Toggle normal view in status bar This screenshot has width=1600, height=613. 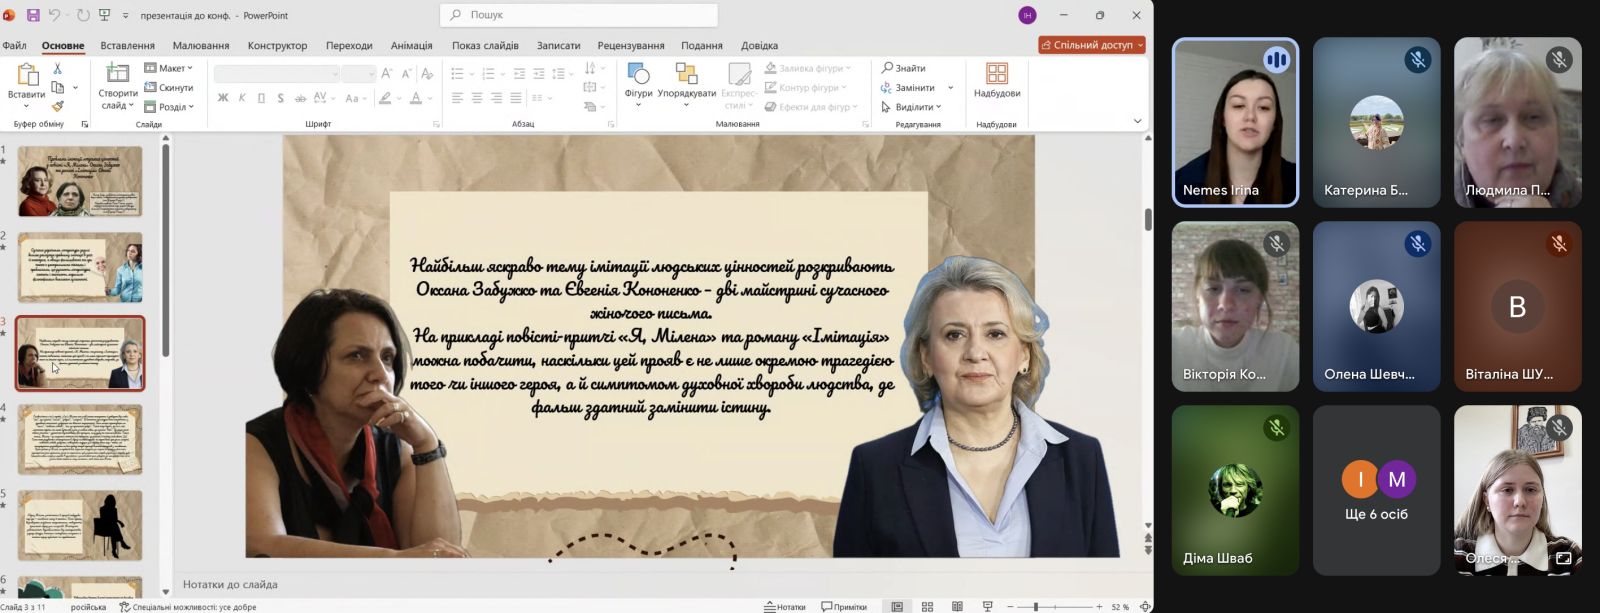(x=897, y=607)
